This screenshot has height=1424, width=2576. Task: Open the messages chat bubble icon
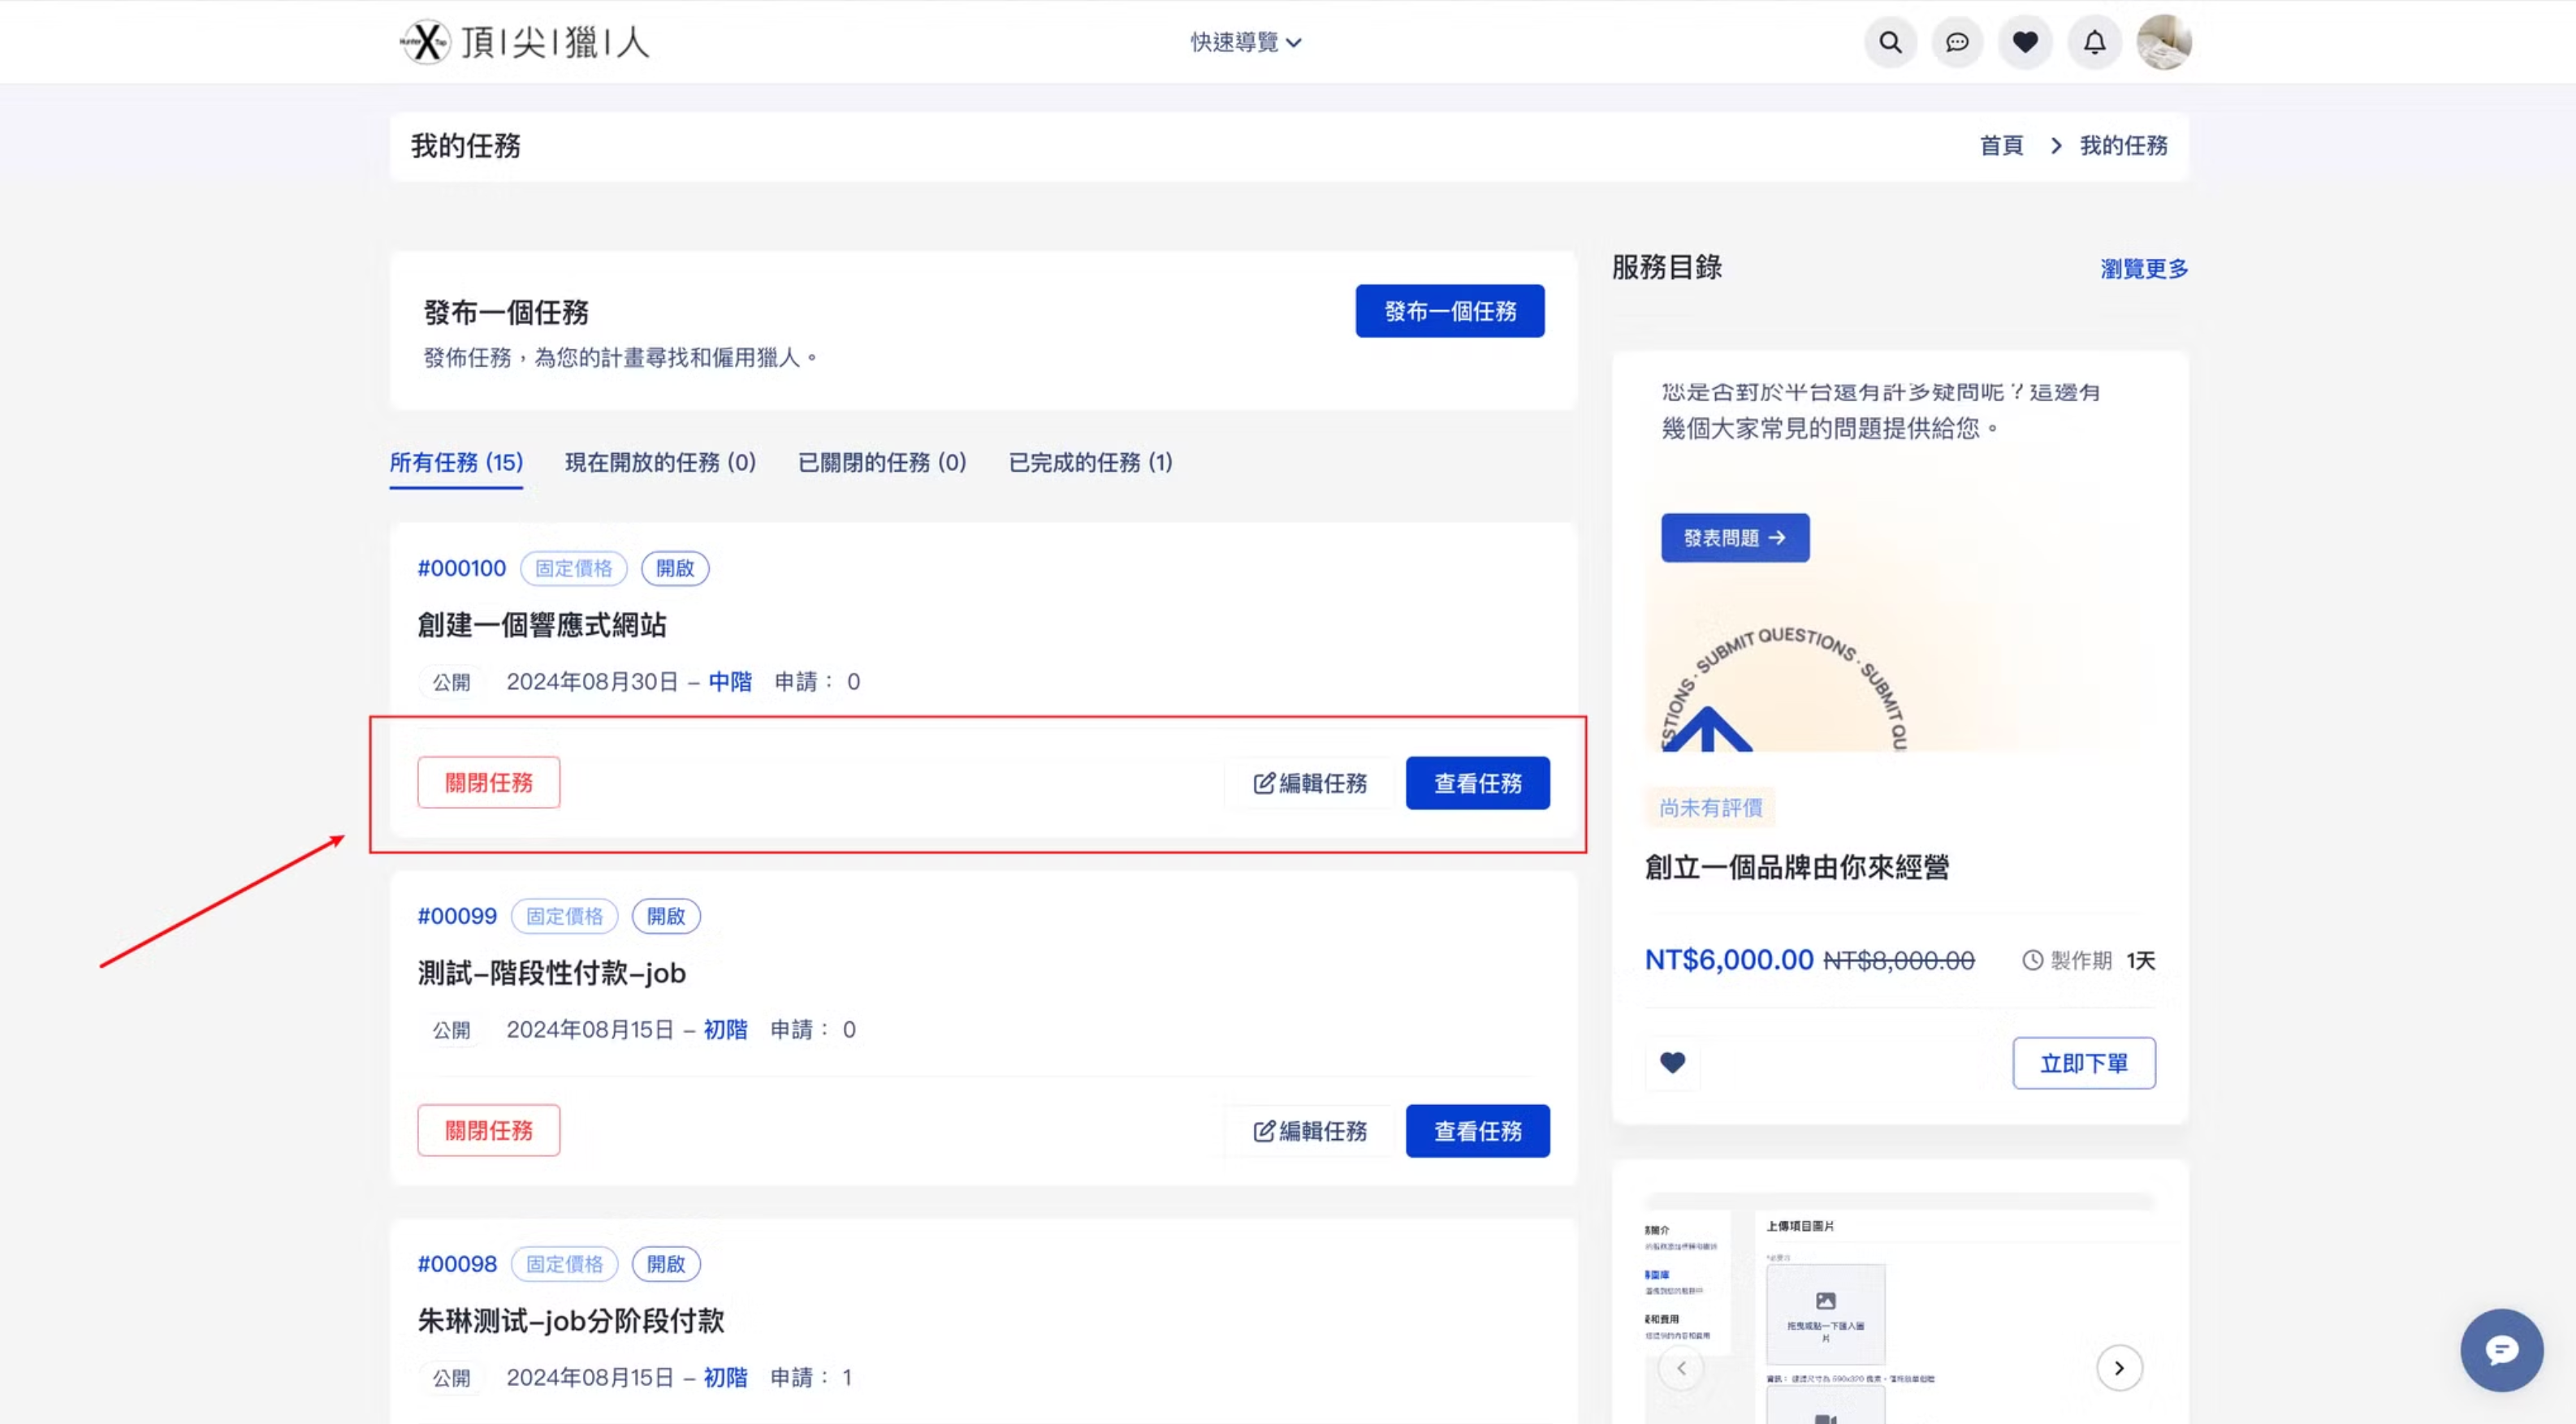1957,42
